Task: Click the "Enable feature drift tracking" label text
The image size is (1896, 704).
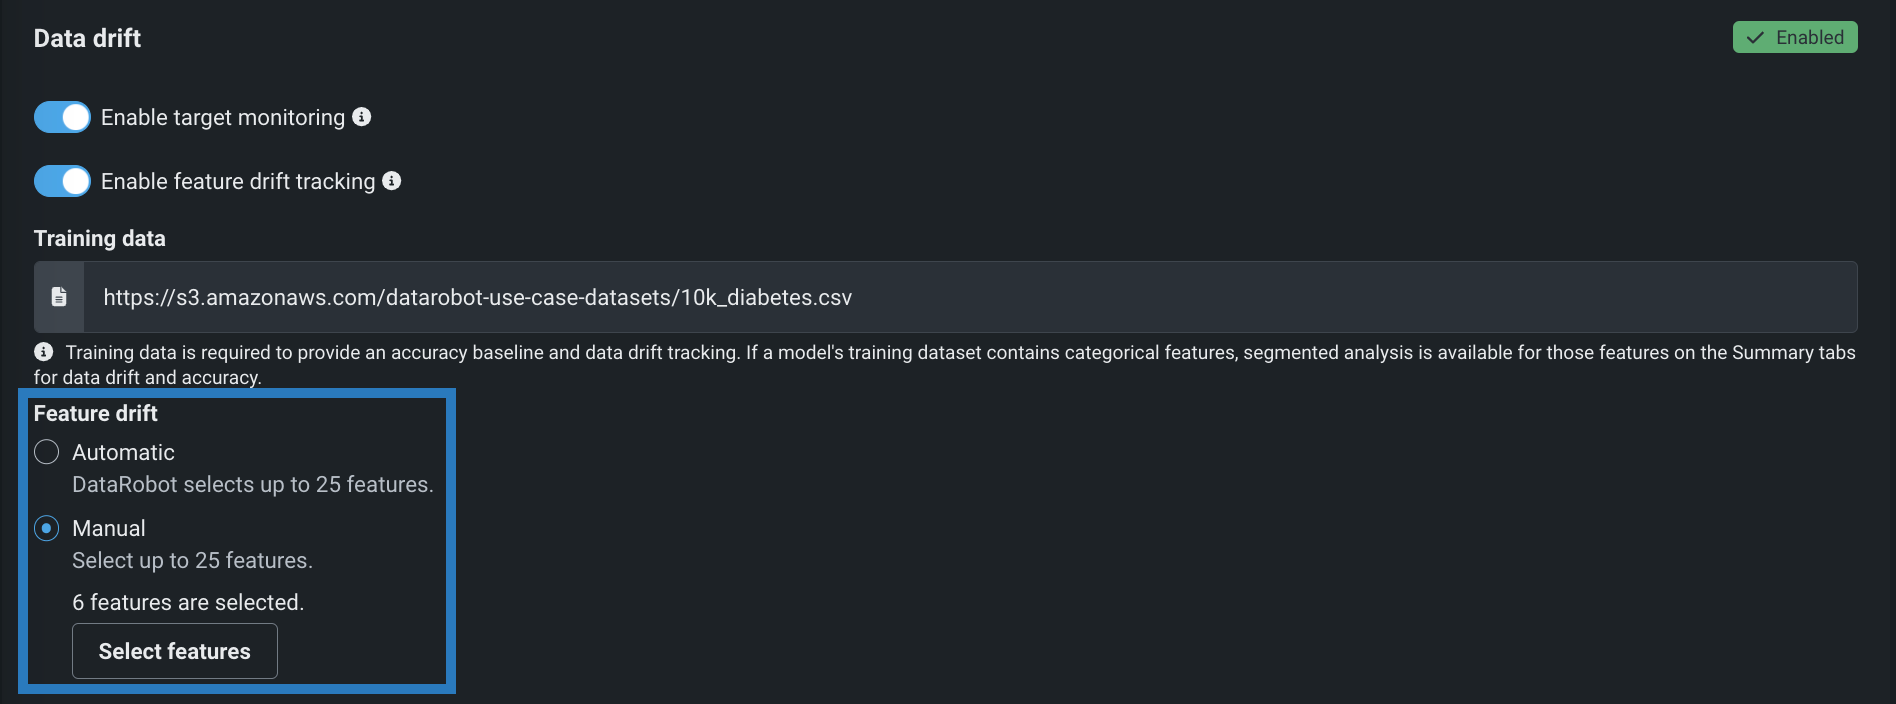Action: (238, 181)
